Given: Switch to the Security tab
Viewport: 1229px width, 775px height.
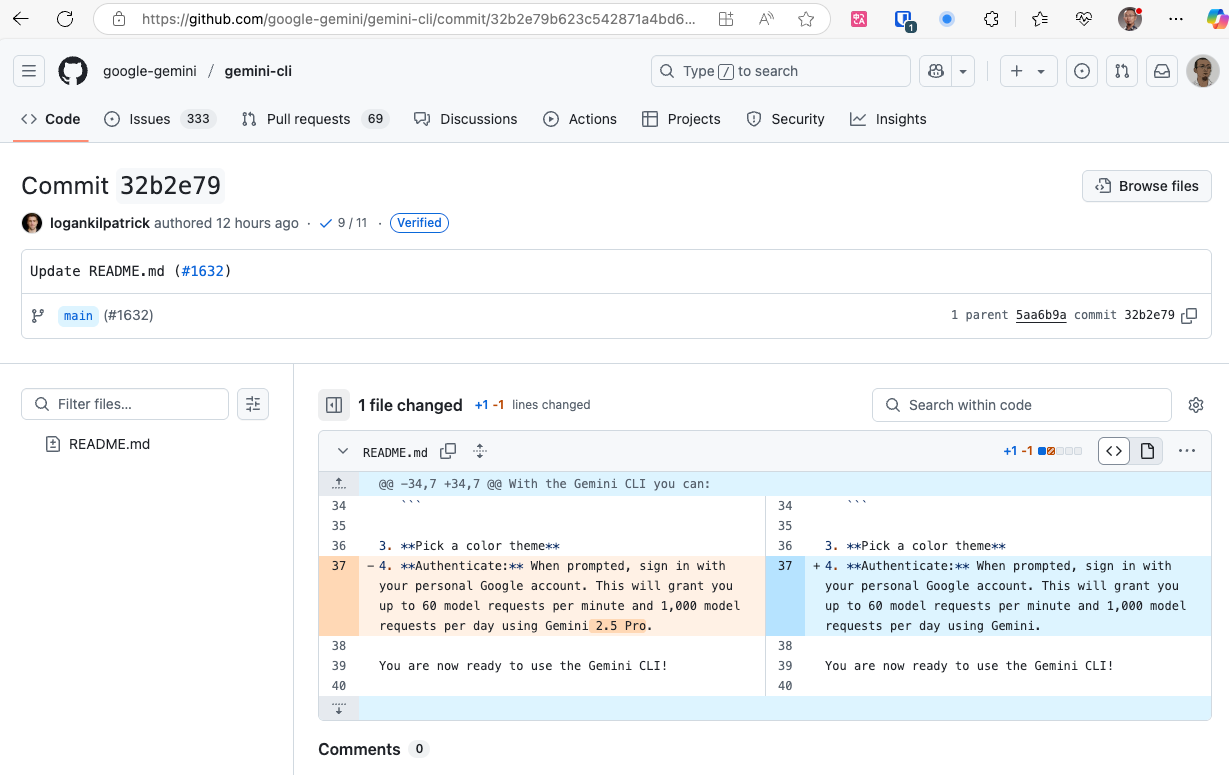Looking at the screenshot, I should coord(786,119).
